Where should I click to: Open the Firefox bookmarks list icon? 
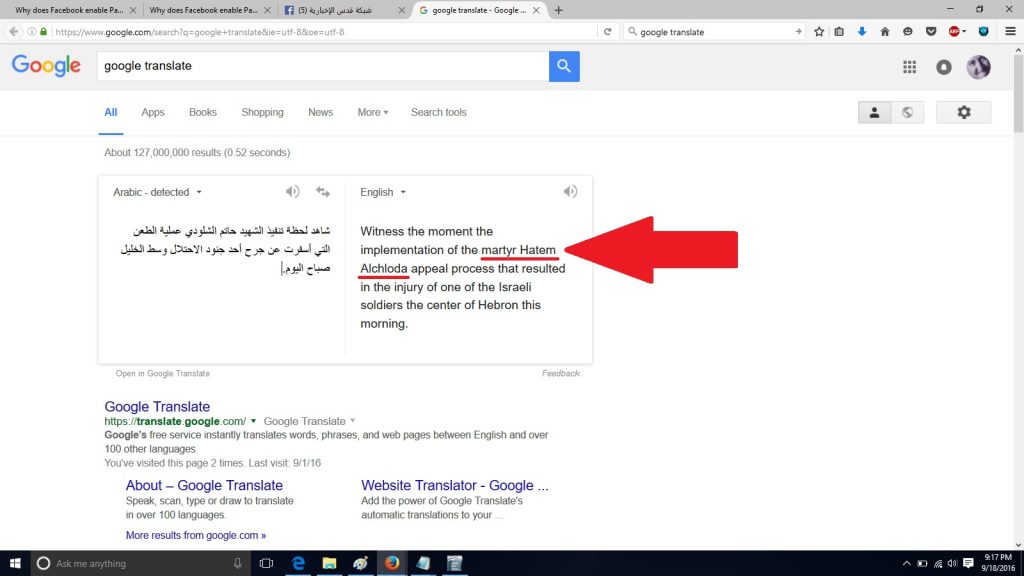839,31
